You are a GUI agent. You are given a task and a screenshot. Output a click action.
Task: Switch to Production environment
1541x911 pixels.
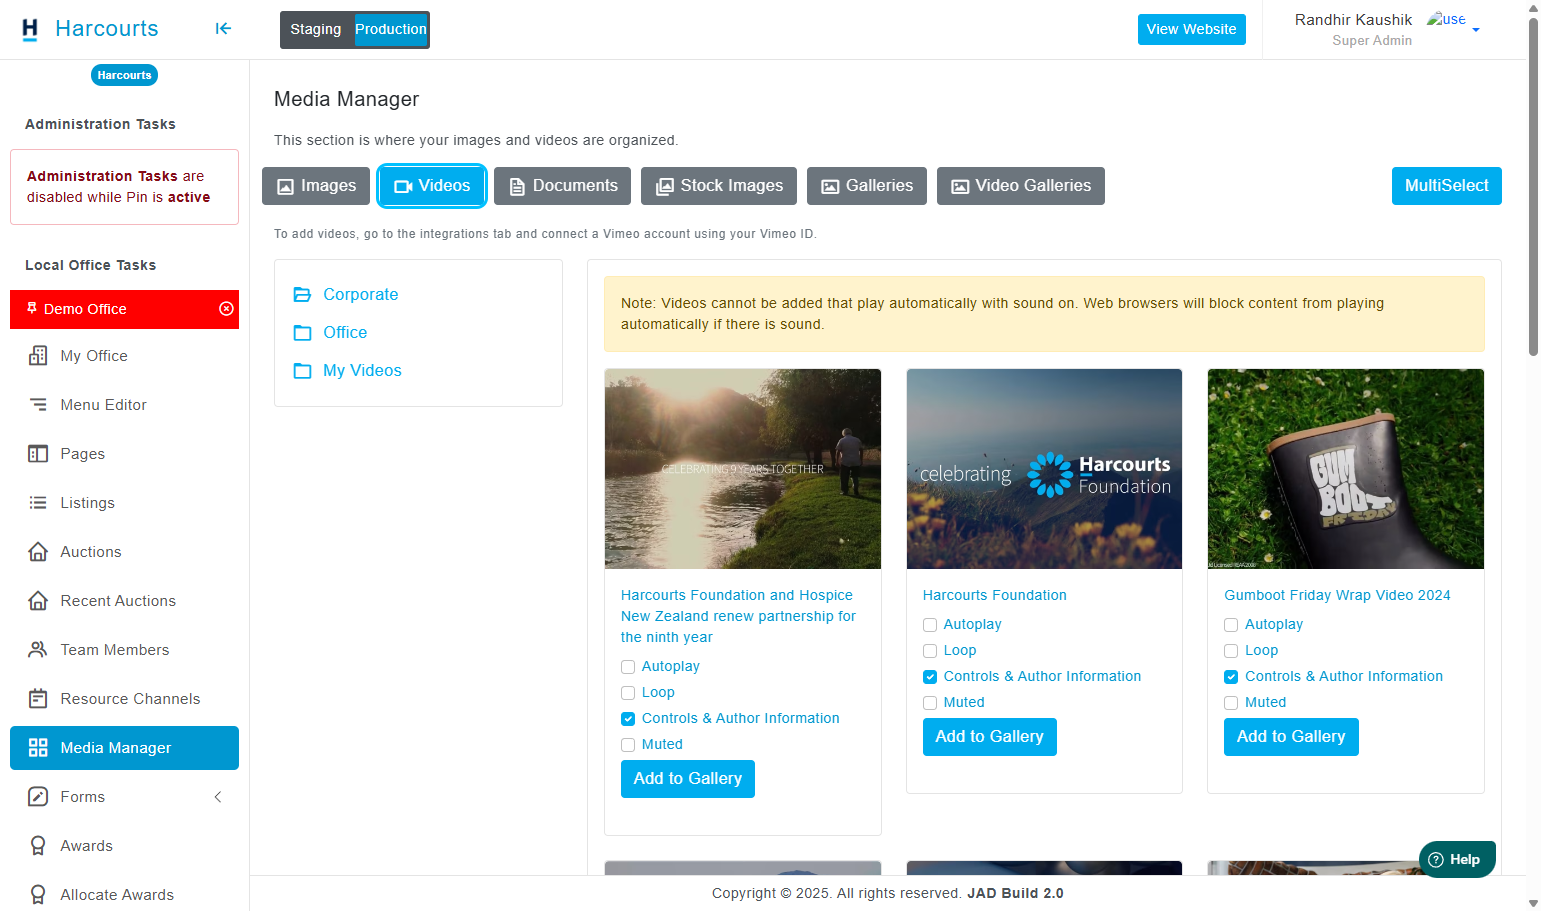click(391, 29)
